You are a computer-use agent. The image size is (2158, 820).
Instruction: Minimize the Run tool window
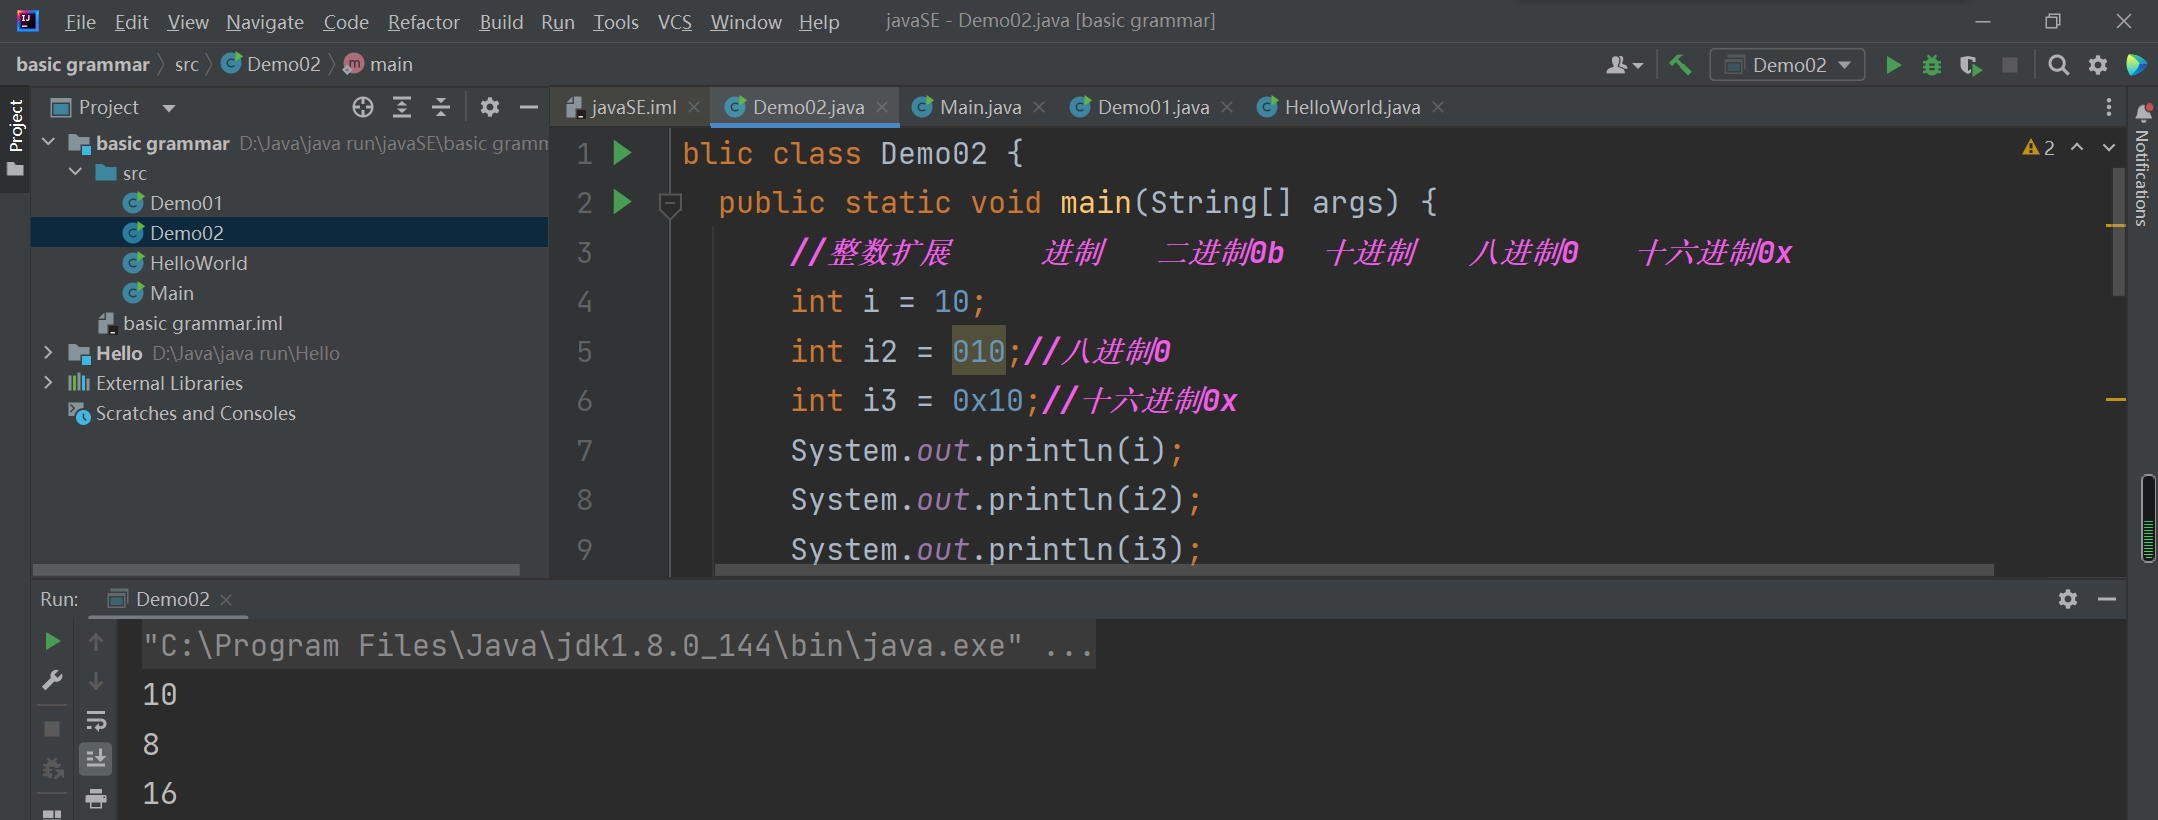pos(2107,599)
